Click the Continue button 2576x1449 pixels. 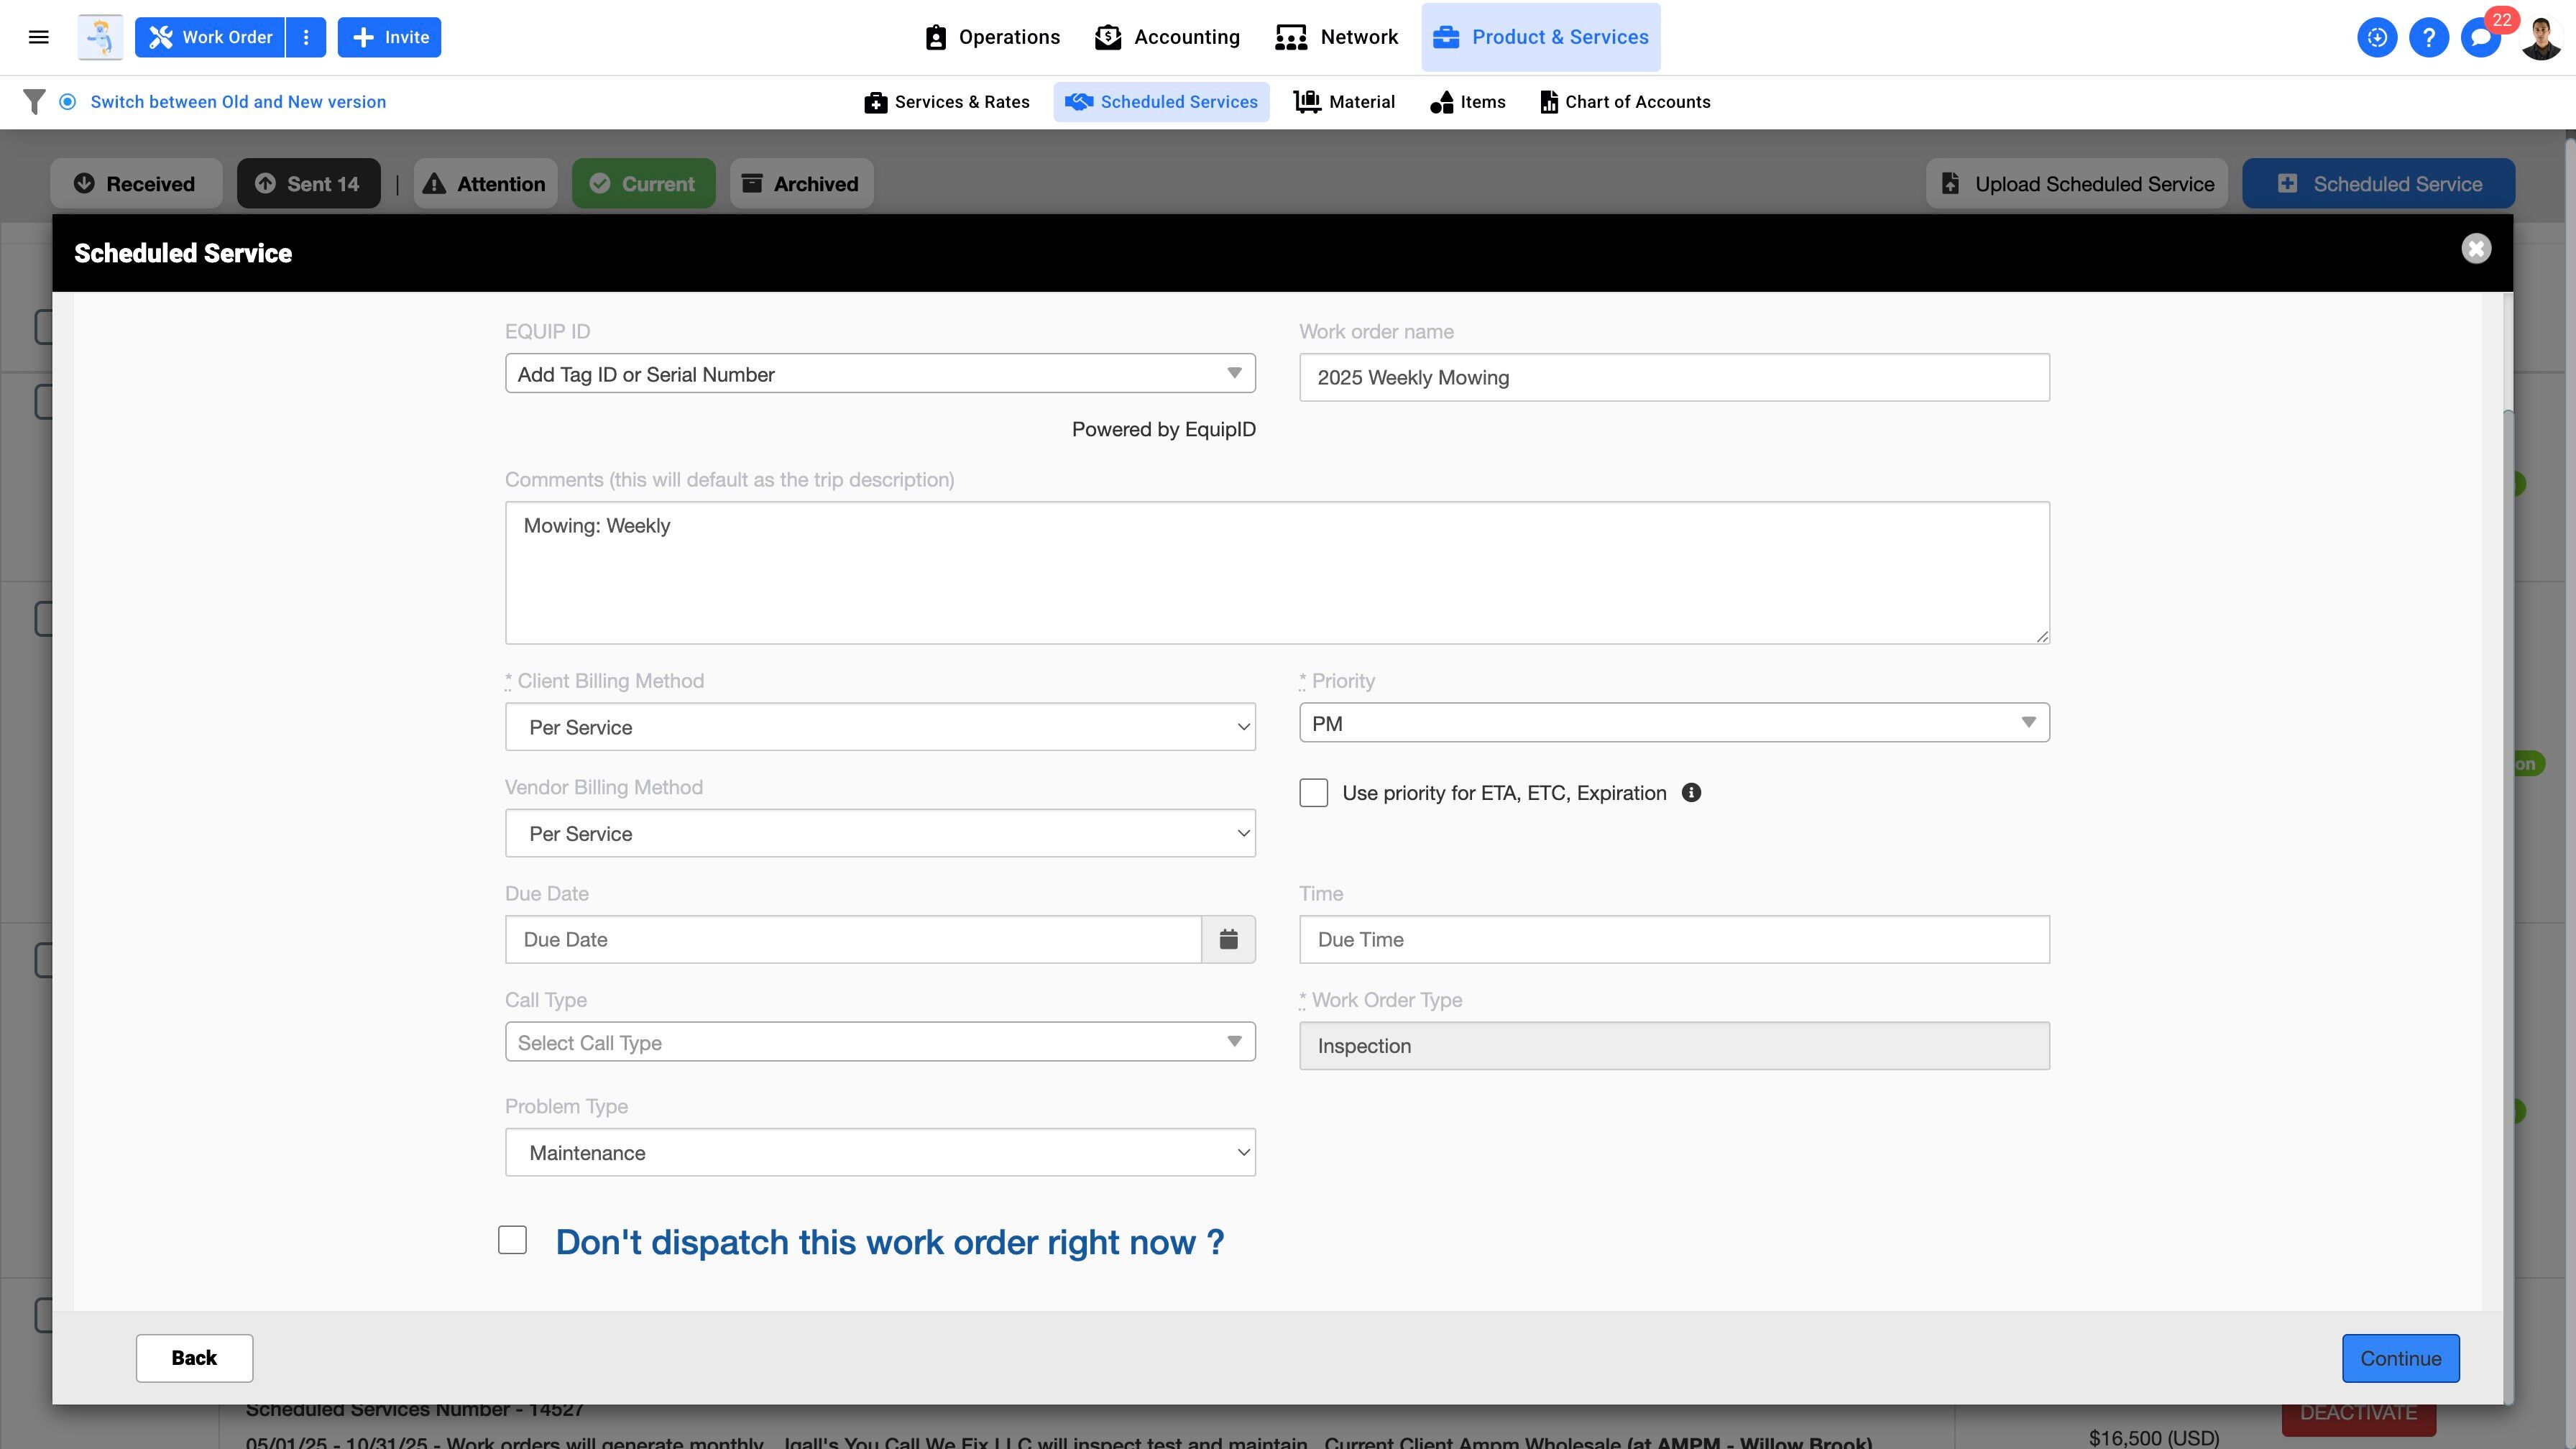click(2400, 1358)
